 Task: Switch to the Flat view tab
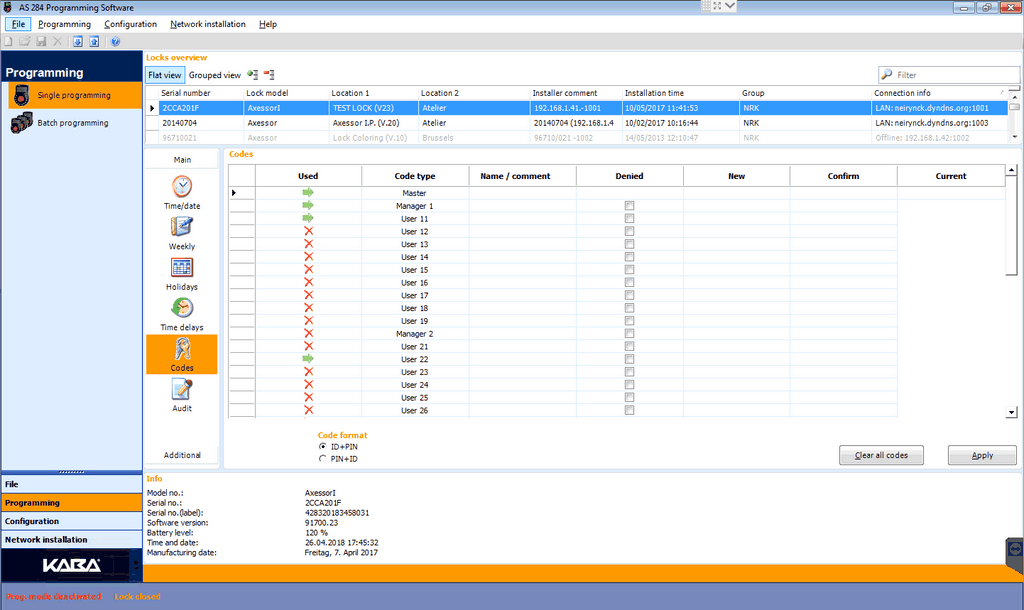pyautogui.click(x=165, y=75)
